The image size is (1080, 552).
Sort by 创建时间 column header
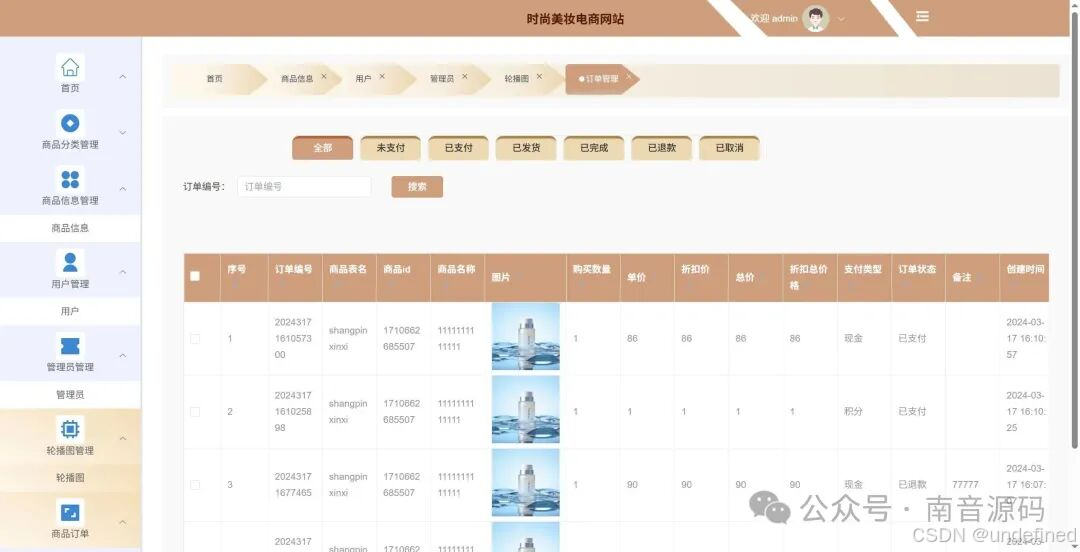(1025, 277)
